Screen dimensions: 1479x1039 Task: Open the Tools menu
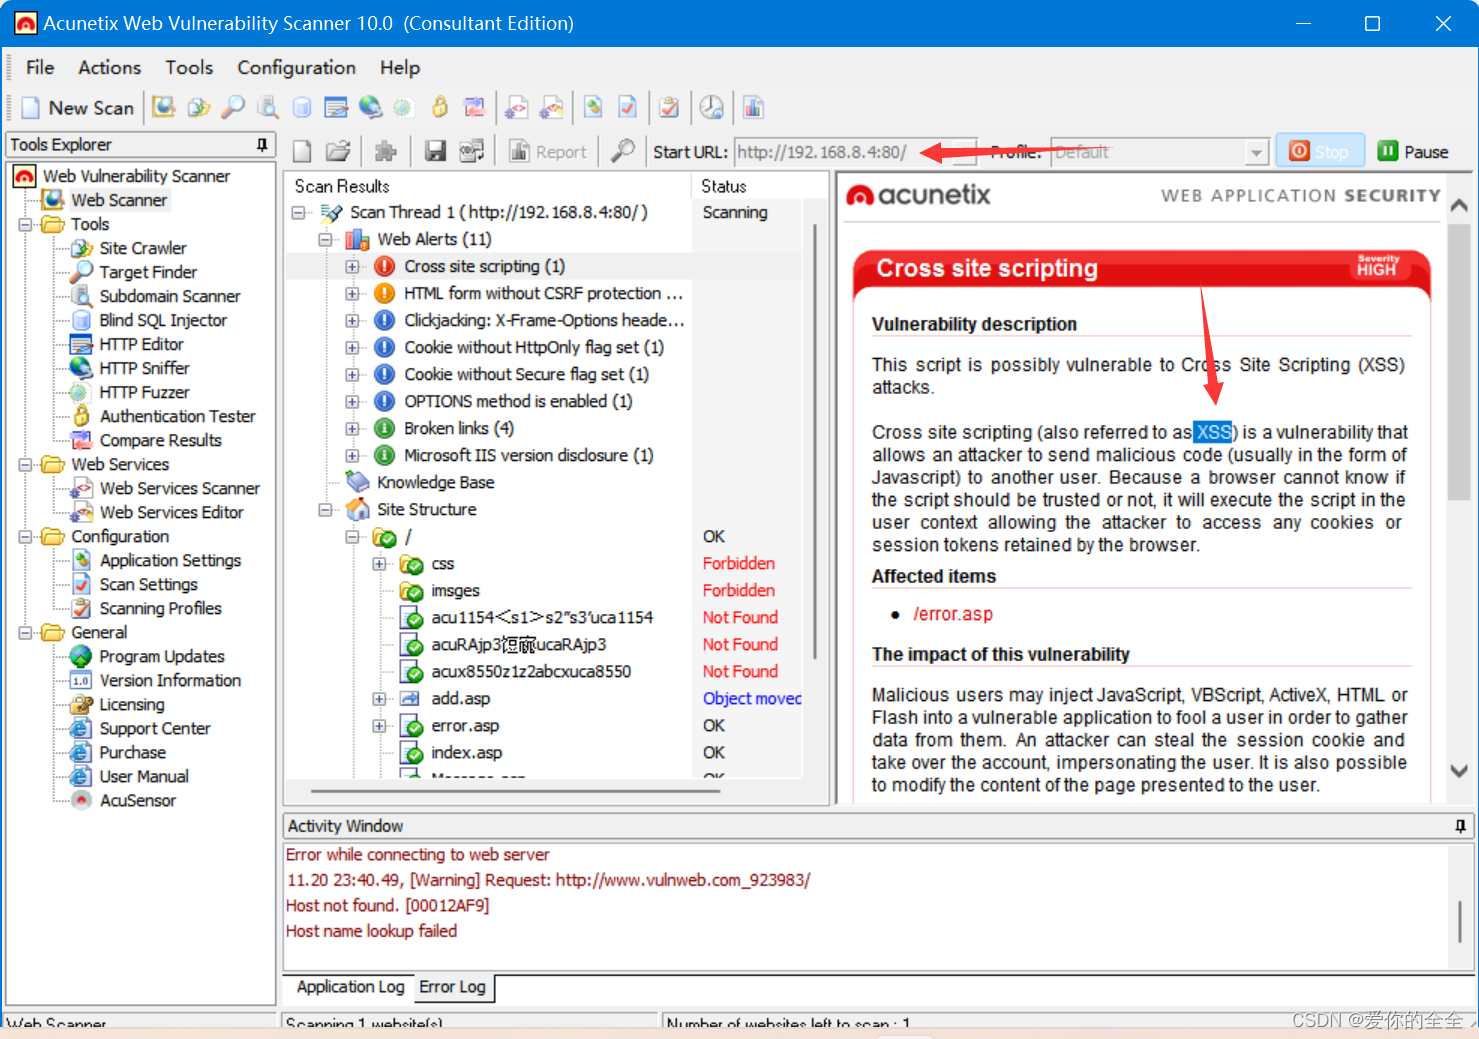coord(189,67)
